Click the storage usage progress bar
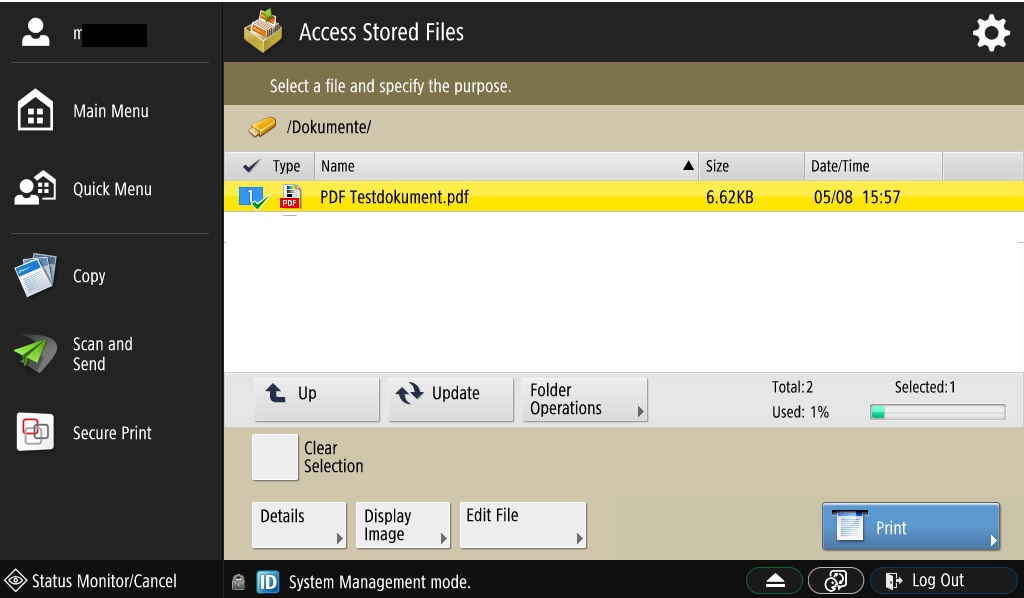This screenshot has height=598, width=1024. 937,412
